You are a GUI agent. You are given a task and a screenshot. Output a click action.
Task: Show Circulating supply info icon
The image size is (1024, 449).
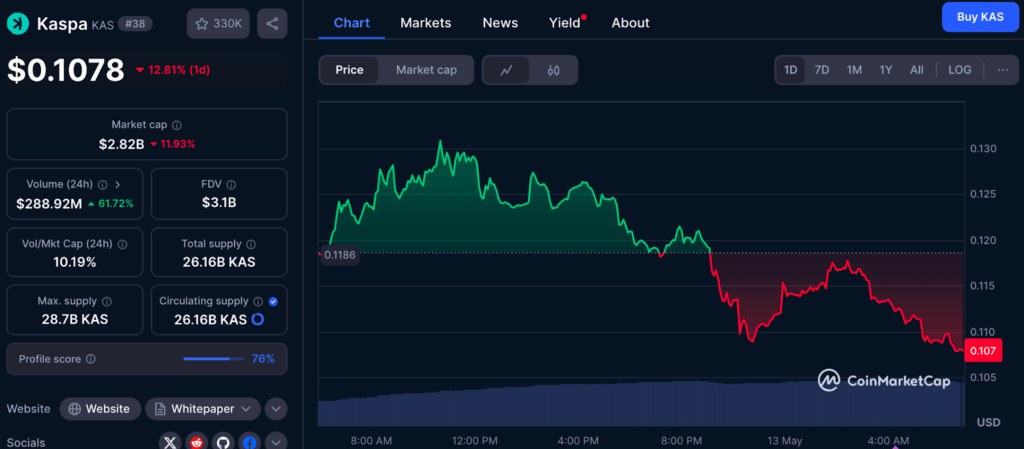click(x=258, y=302)
